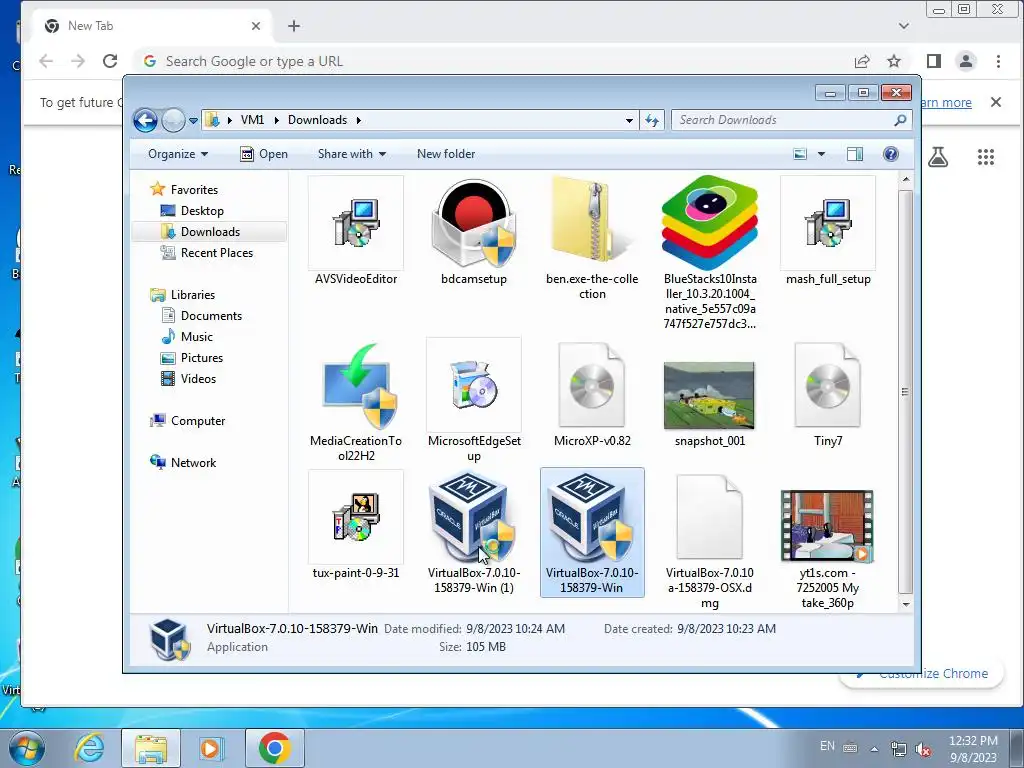Screen dimensions: 1024x768
Task: Select the snapshot_001 image thumbnail
Action: pyautogui.click(x=710, y=402)
